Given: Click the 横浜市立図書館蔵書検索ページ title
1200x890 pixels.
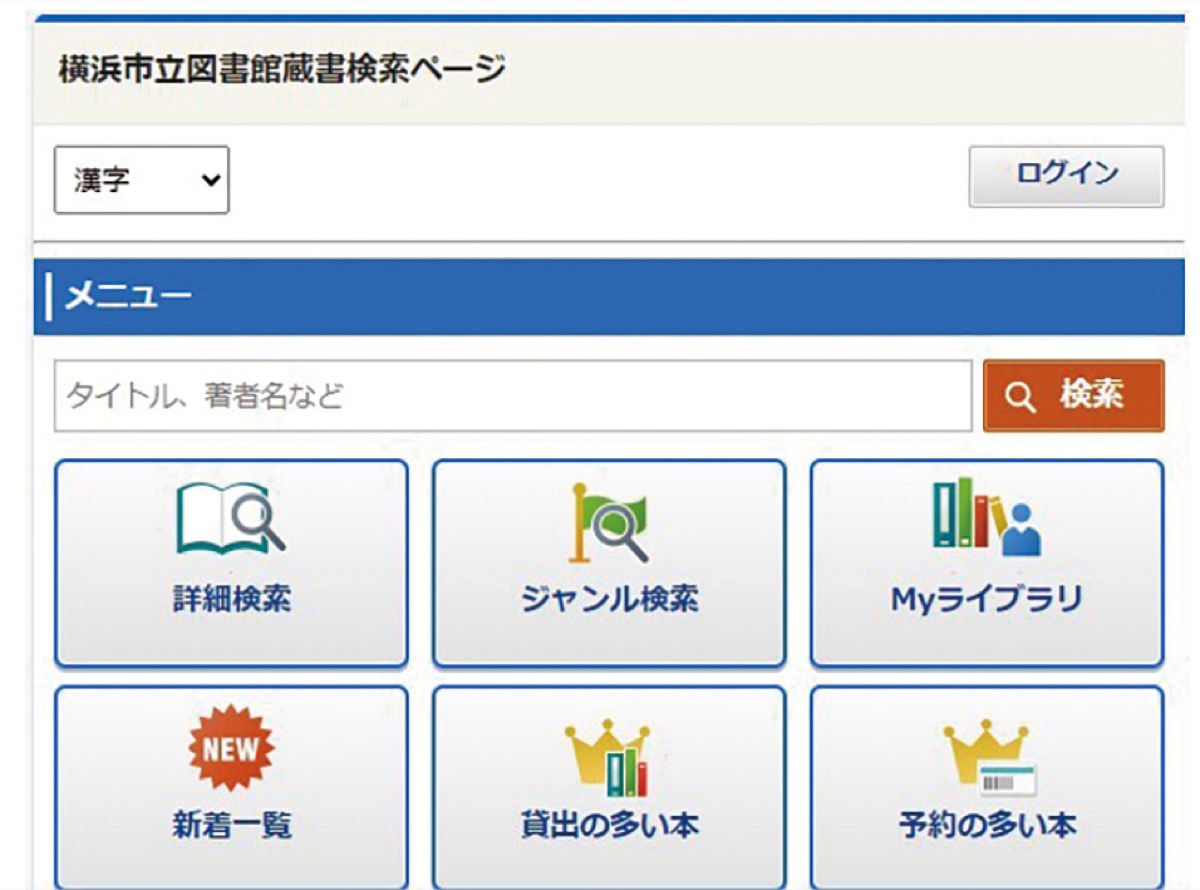Looking at the screenshot, I should [282, 71].
